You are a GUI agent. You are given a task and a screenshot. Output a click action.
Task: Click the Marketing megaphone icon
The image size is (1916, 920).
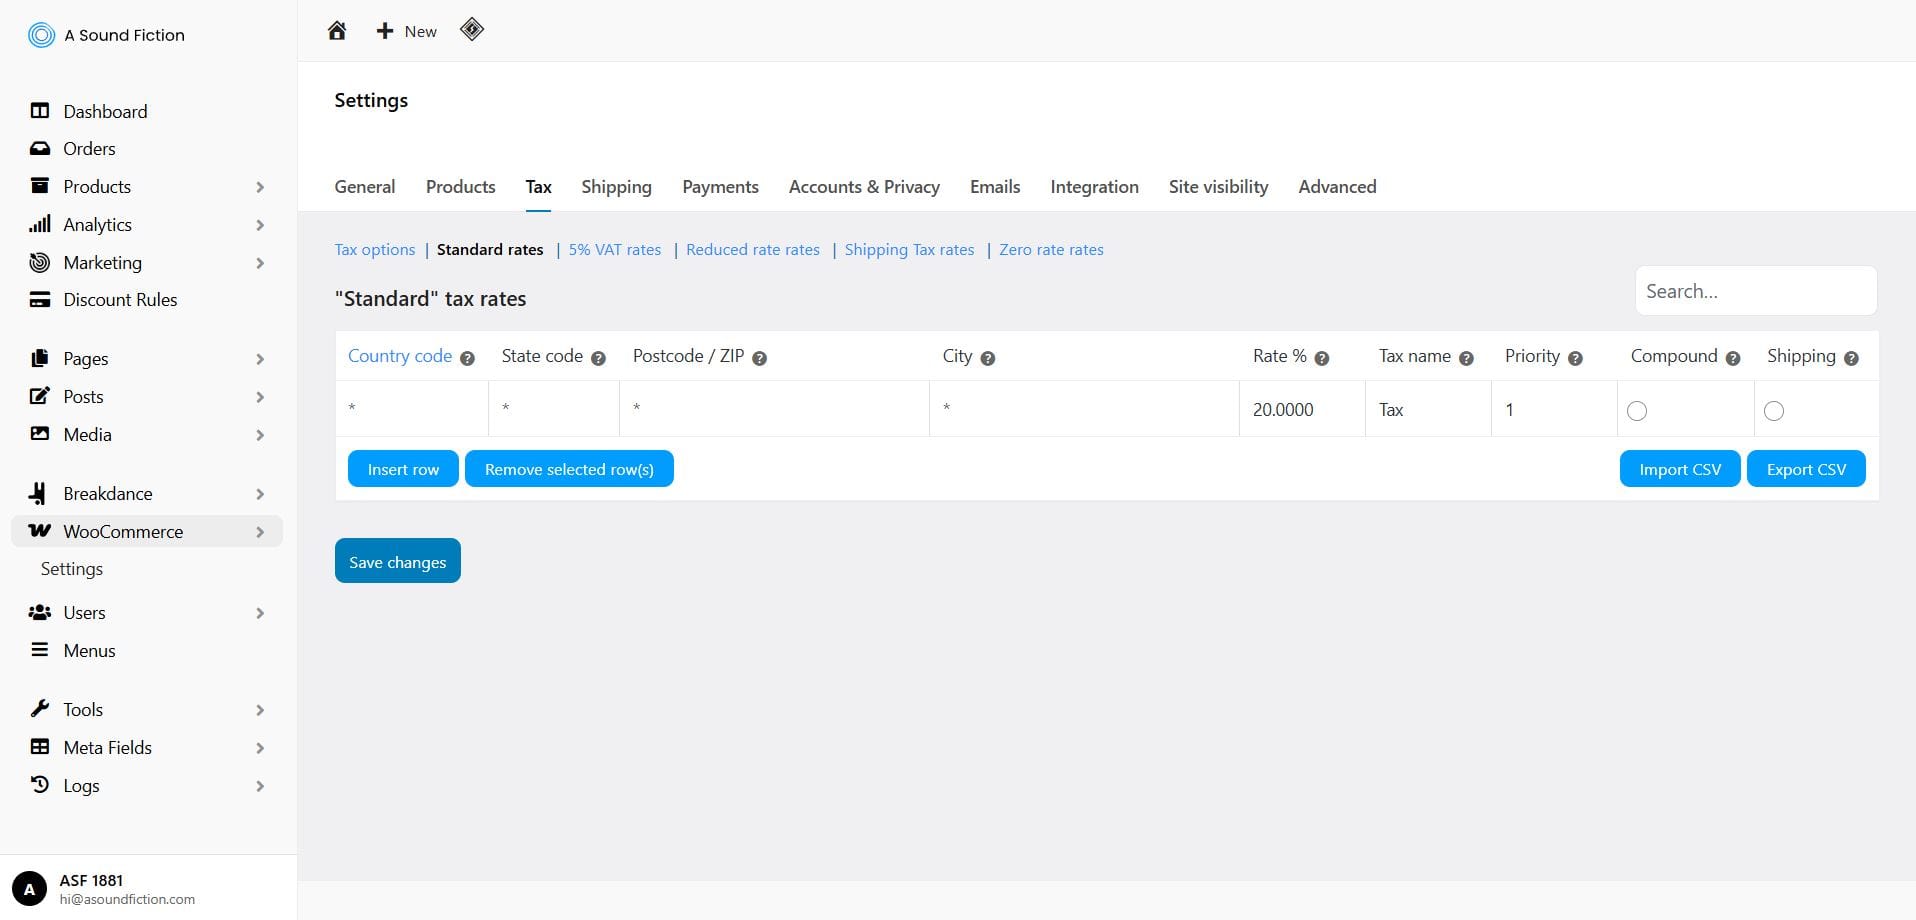39,262
